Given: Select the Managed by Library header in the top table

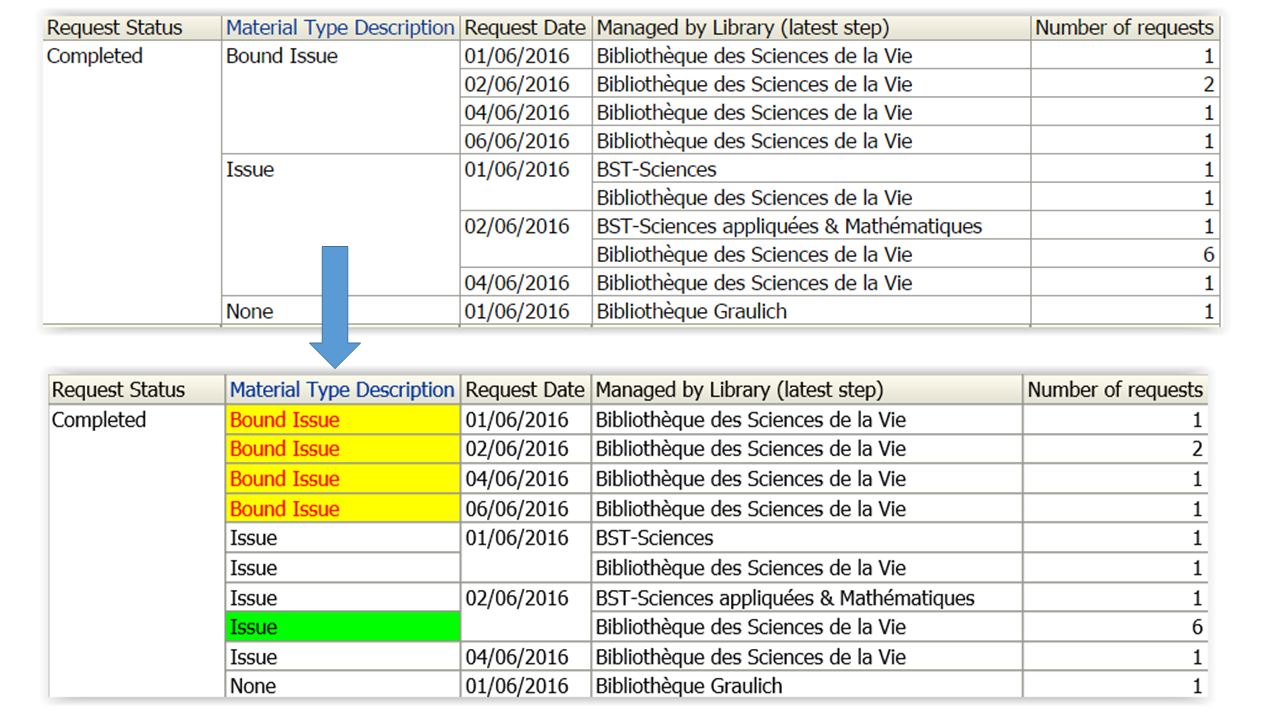Looking at the screenshot, I should [811, 28].
